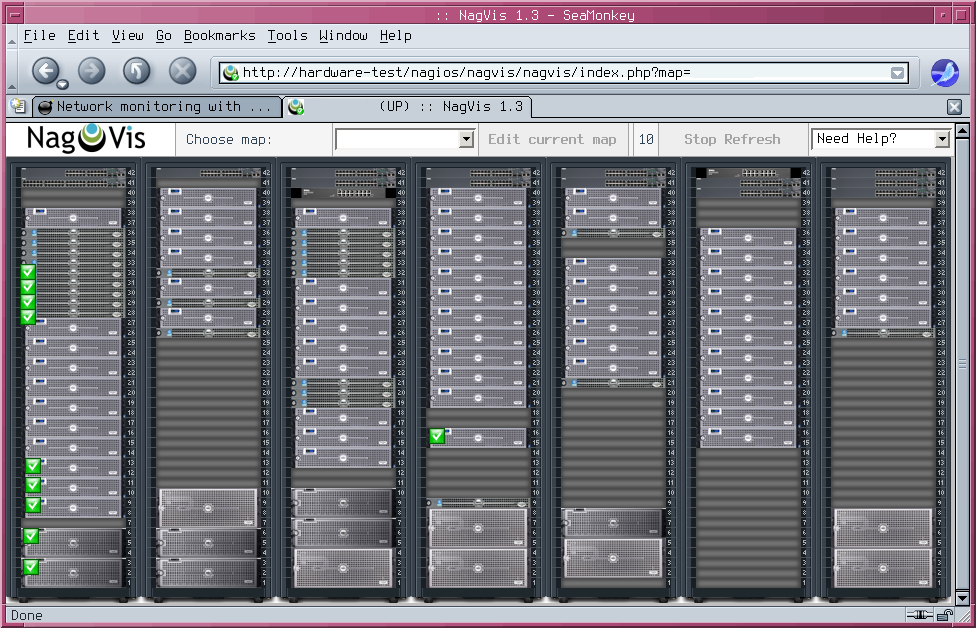Click green OK icon at first rack unit 6
The image size is (976, 628).
tap(30, 536)
